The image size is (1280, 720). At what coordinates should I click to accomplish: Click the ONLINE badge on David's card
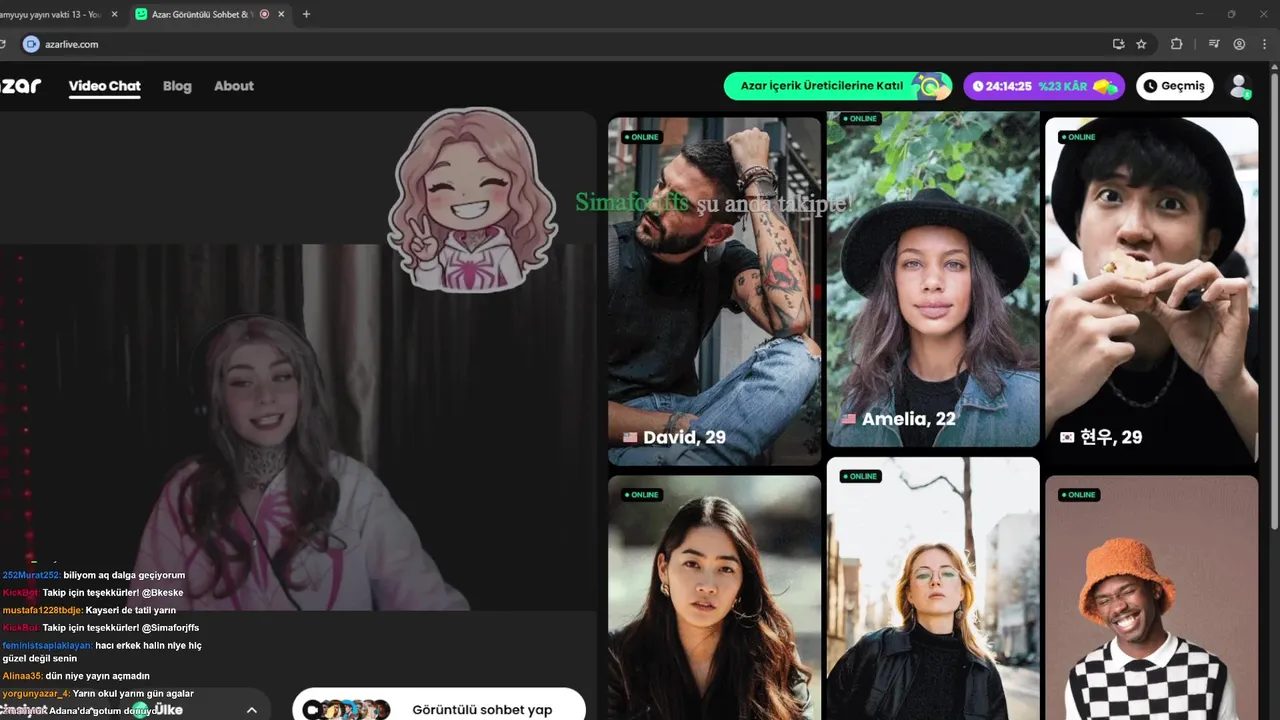641,137
